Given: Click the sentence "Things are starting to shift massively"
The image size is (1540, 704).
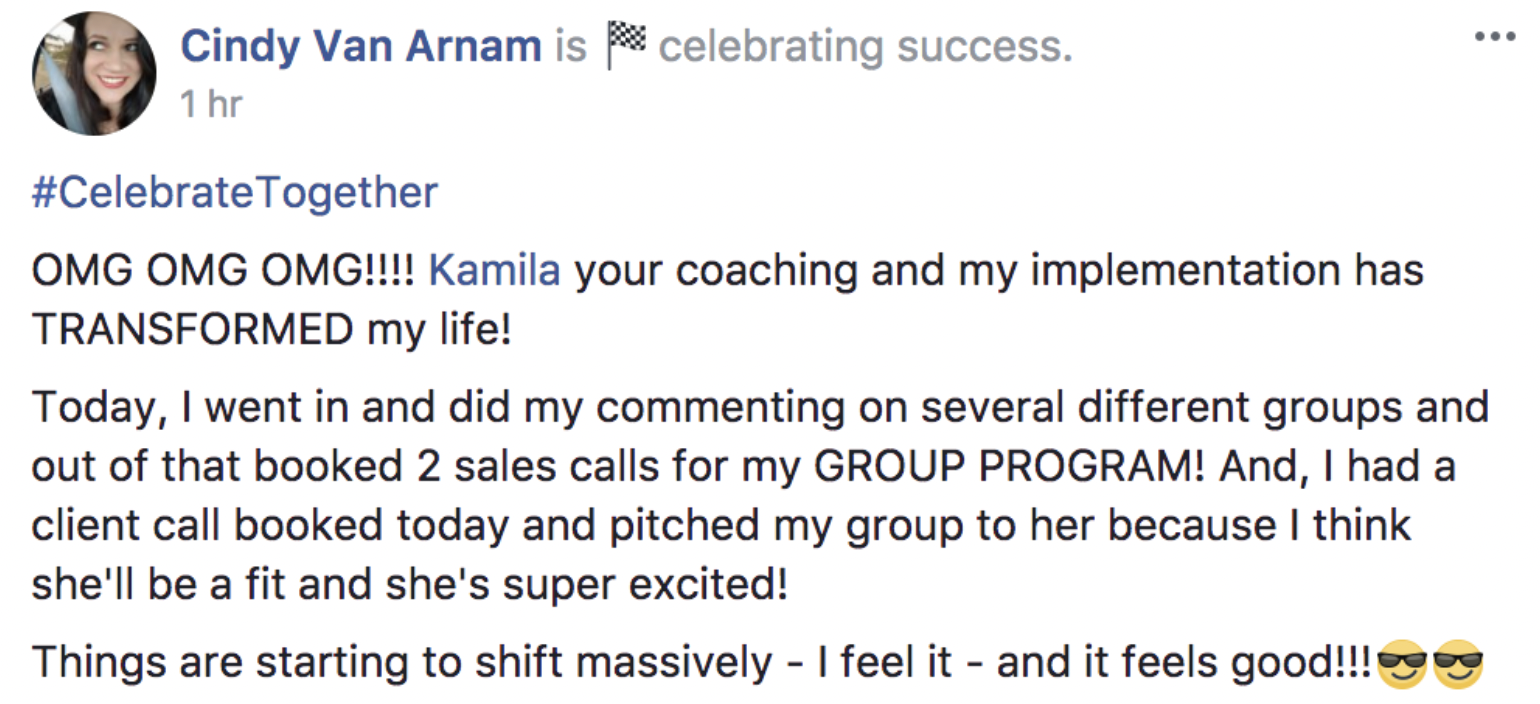Looking at the screenshot, I should pos(402,663).
